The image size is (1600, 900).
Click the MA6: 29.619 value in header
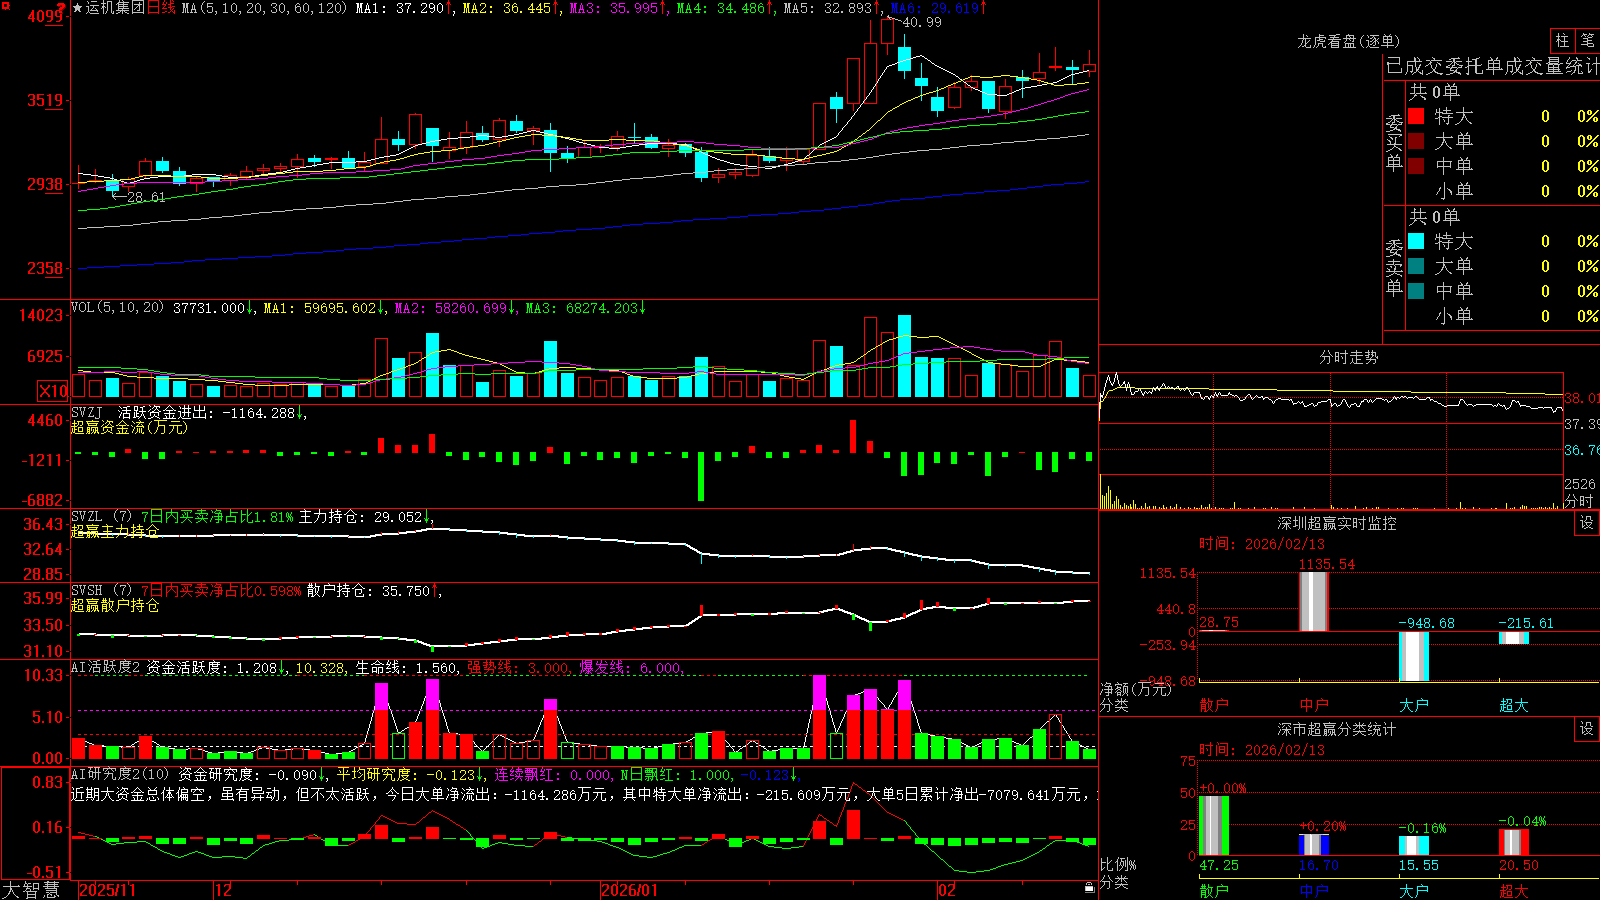point(938,8)
